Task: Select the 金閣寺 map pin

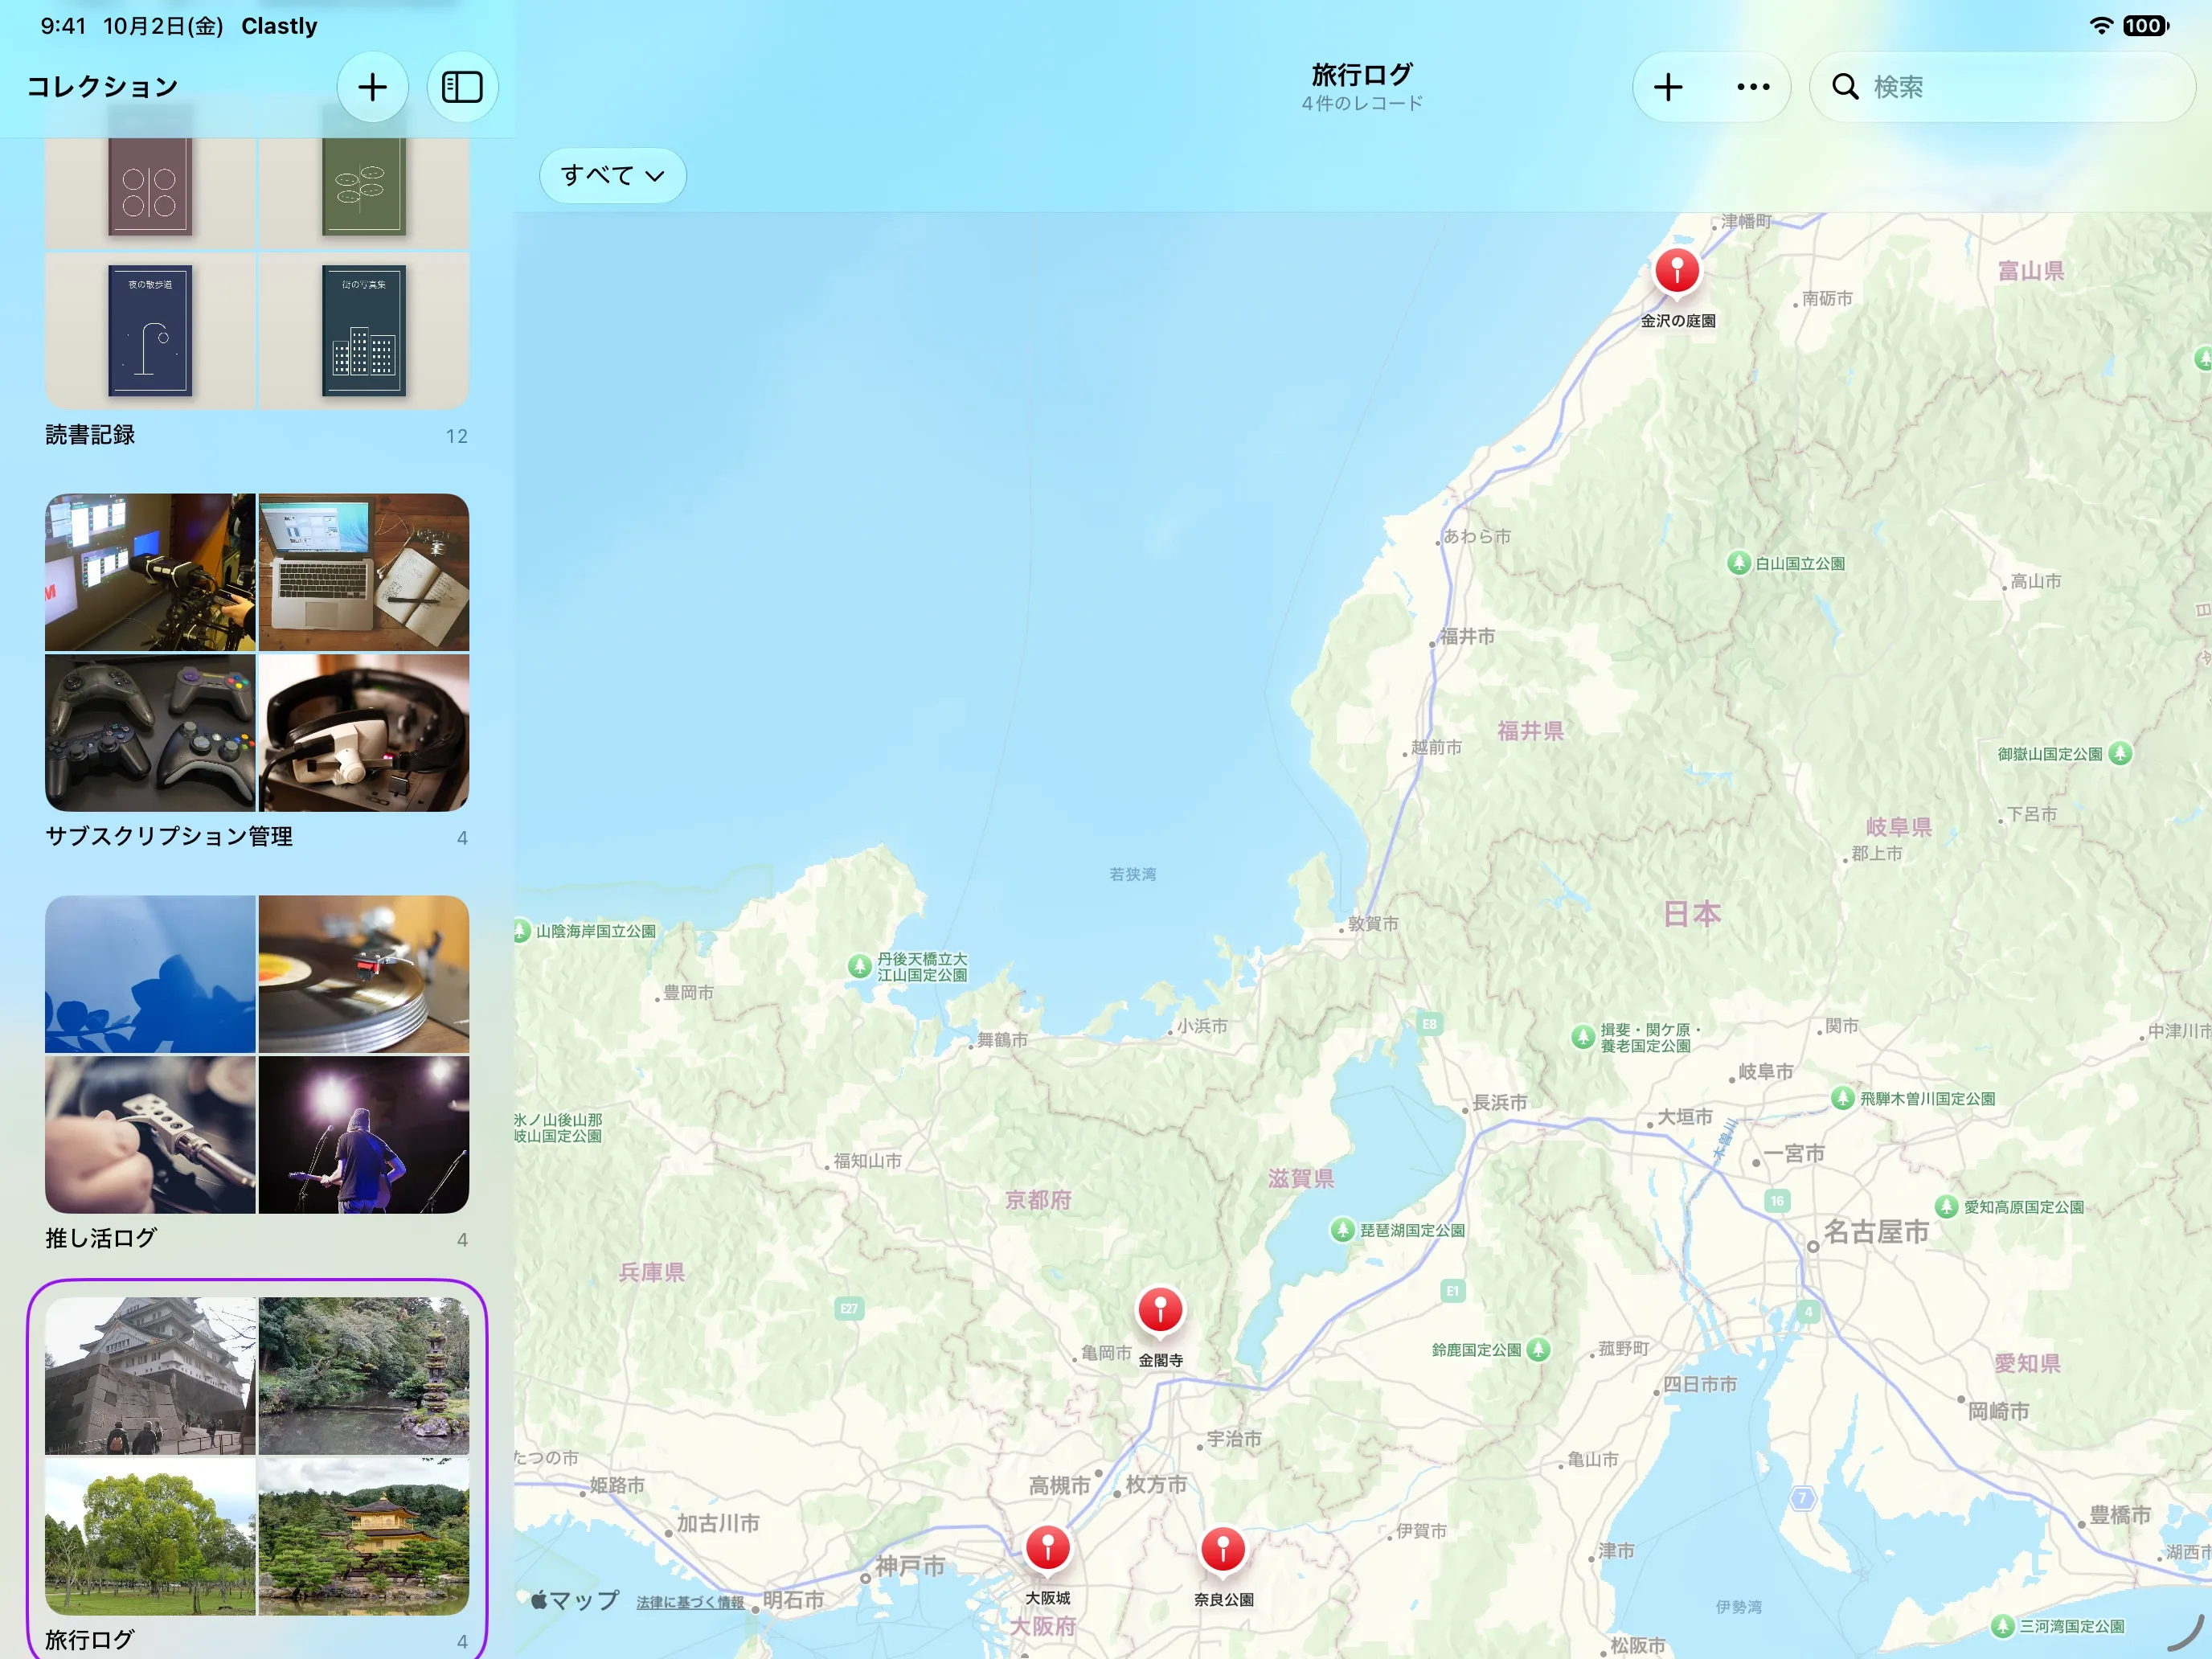Action: (1160, 1309)
